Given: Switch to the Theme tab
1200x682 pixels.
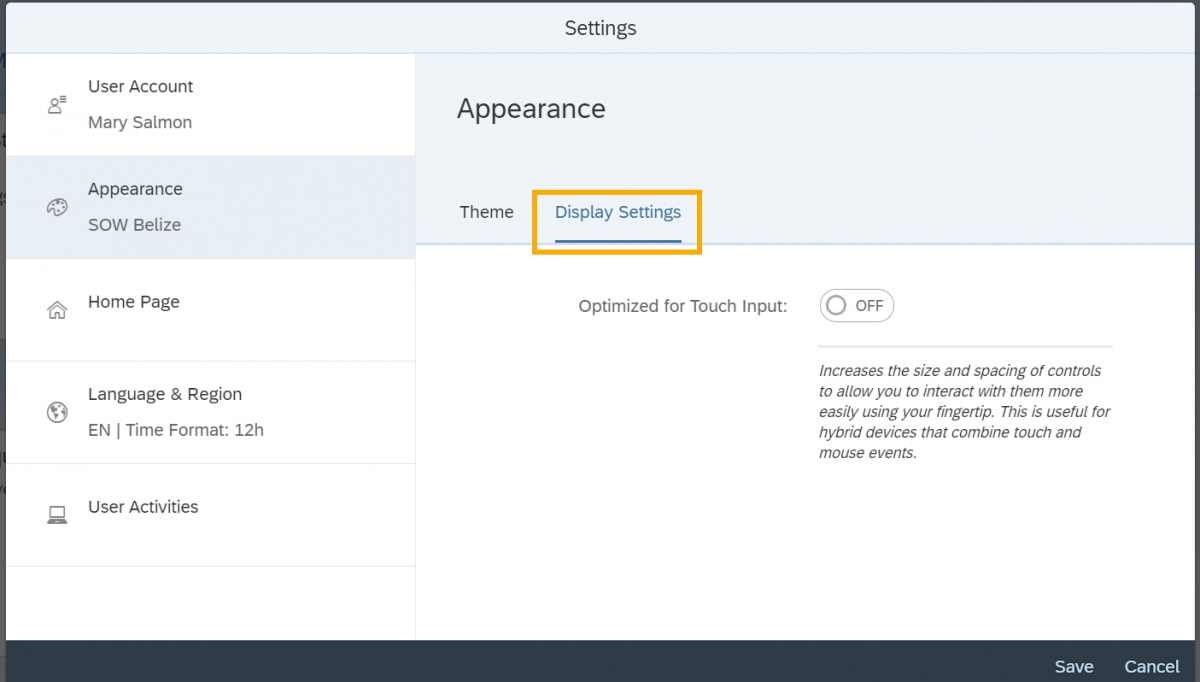Looking at the screenshot, I should point(486,212).
